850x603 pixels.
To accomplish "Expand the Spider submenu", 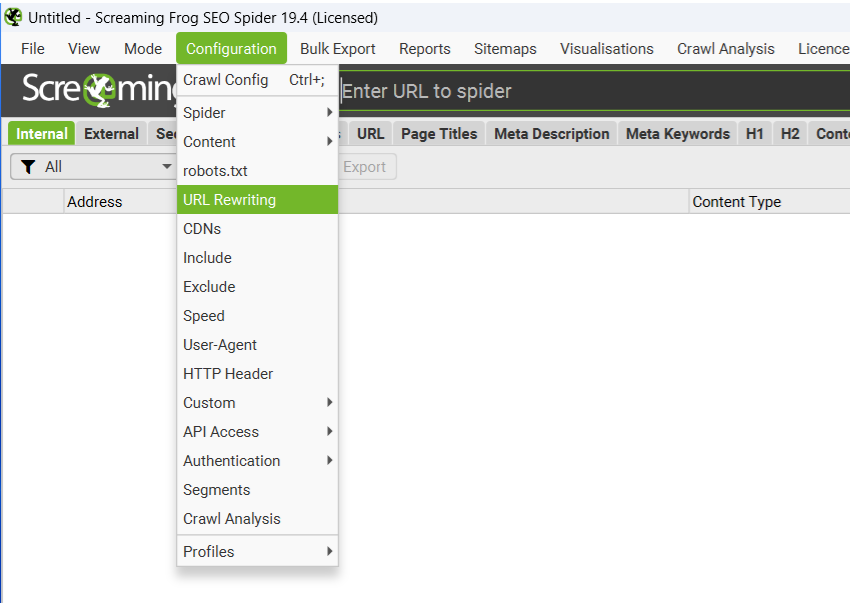I will [x=257, y=113].
